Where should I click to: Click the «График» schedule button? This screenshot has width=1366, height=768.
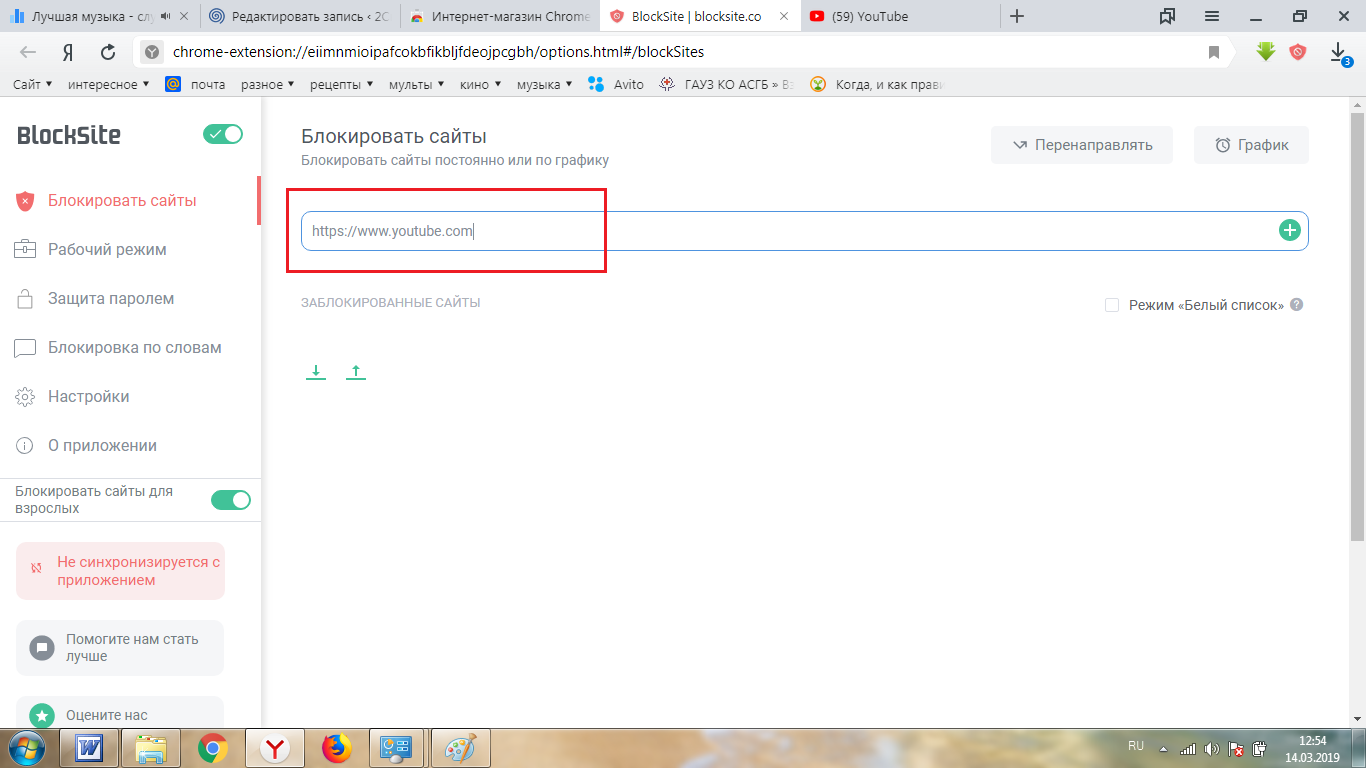(1251, 145)
